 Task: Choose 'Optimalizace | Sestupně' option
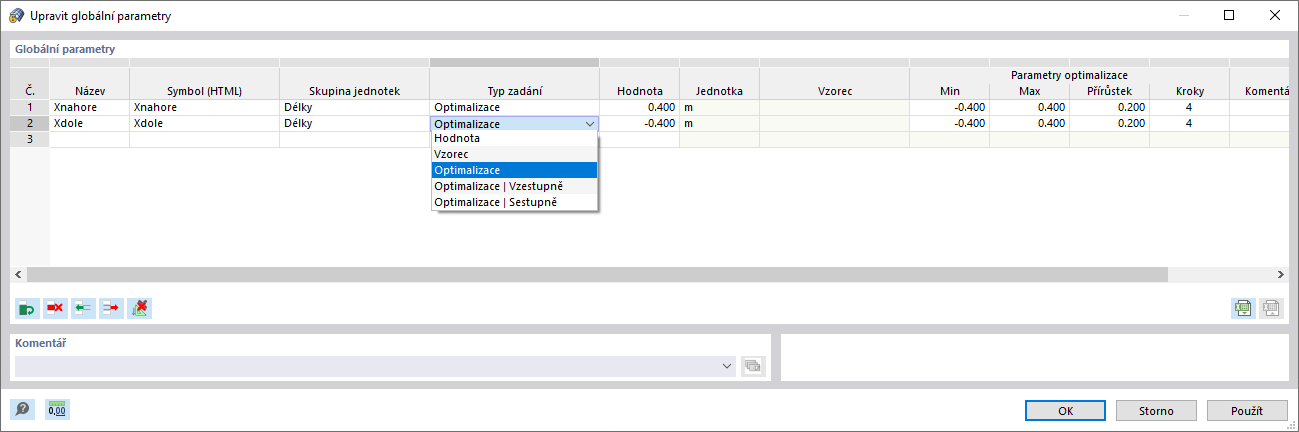point(514,202)
